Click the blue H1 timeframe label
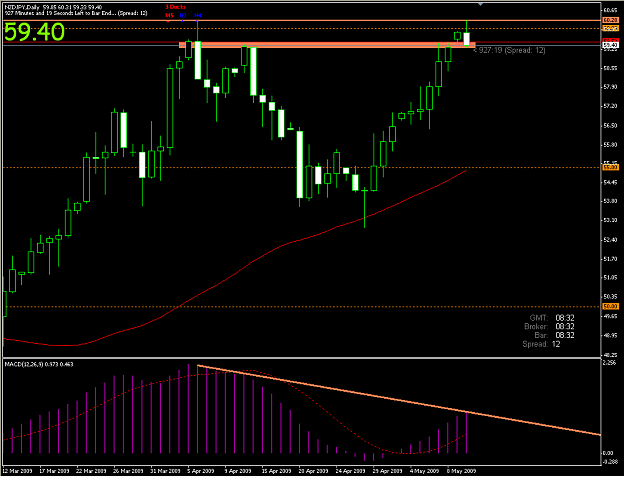Image resolution: width=625 pixels, height=477 pixels. (183, 15)
